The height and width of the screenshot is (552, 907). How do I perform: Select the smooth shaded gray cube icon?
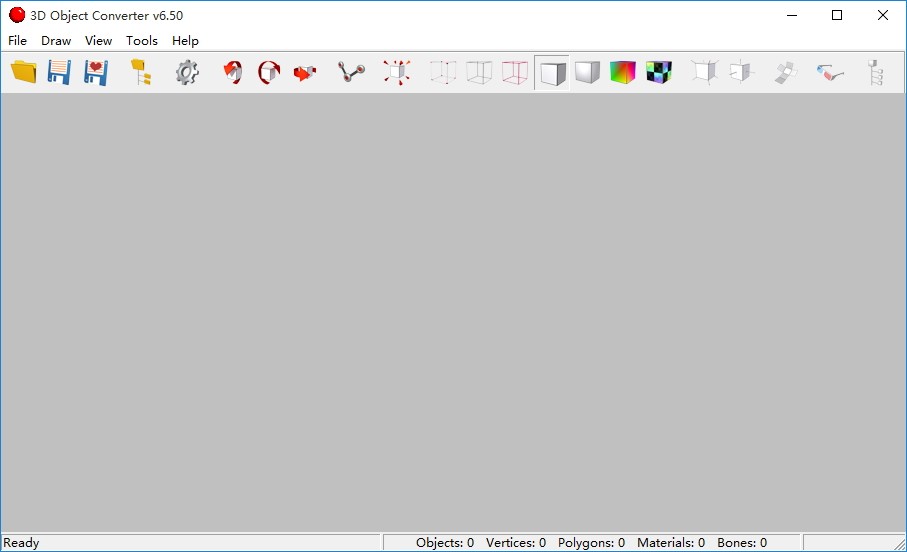click(587, 72)
